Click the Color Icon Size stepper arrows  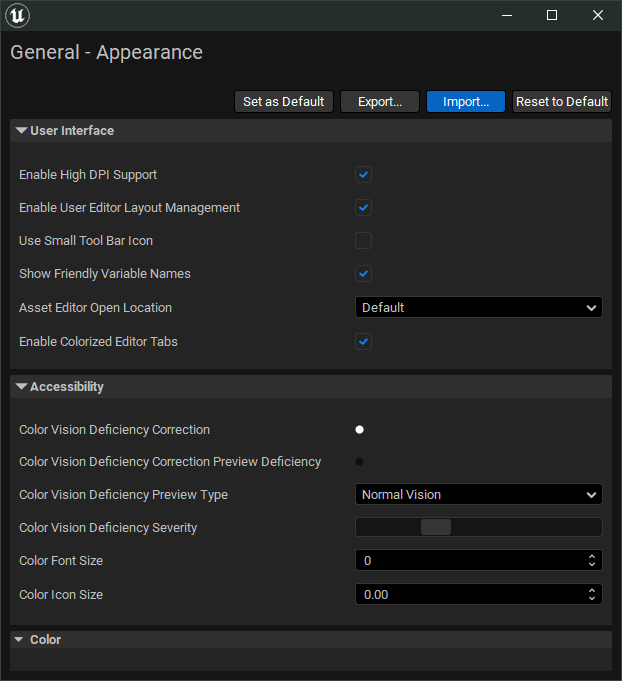[592, 595]
